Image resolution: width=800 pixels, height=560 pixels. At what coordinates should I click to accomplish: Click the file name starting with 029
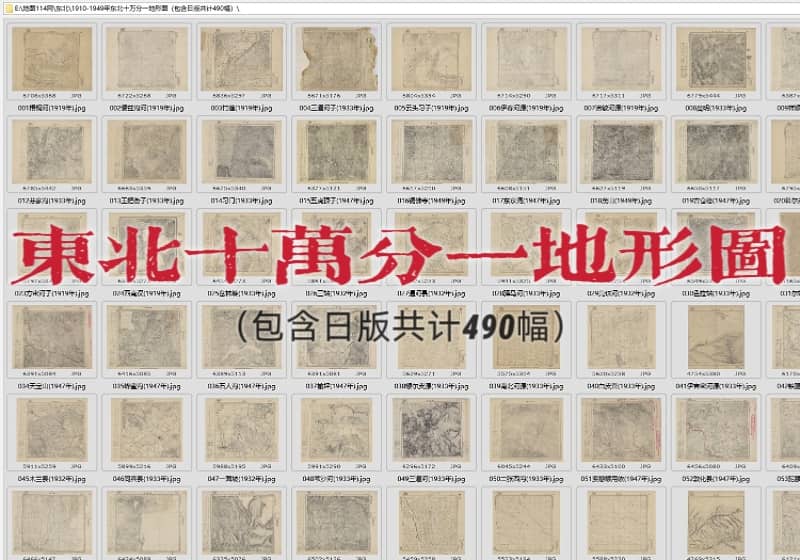621,294
